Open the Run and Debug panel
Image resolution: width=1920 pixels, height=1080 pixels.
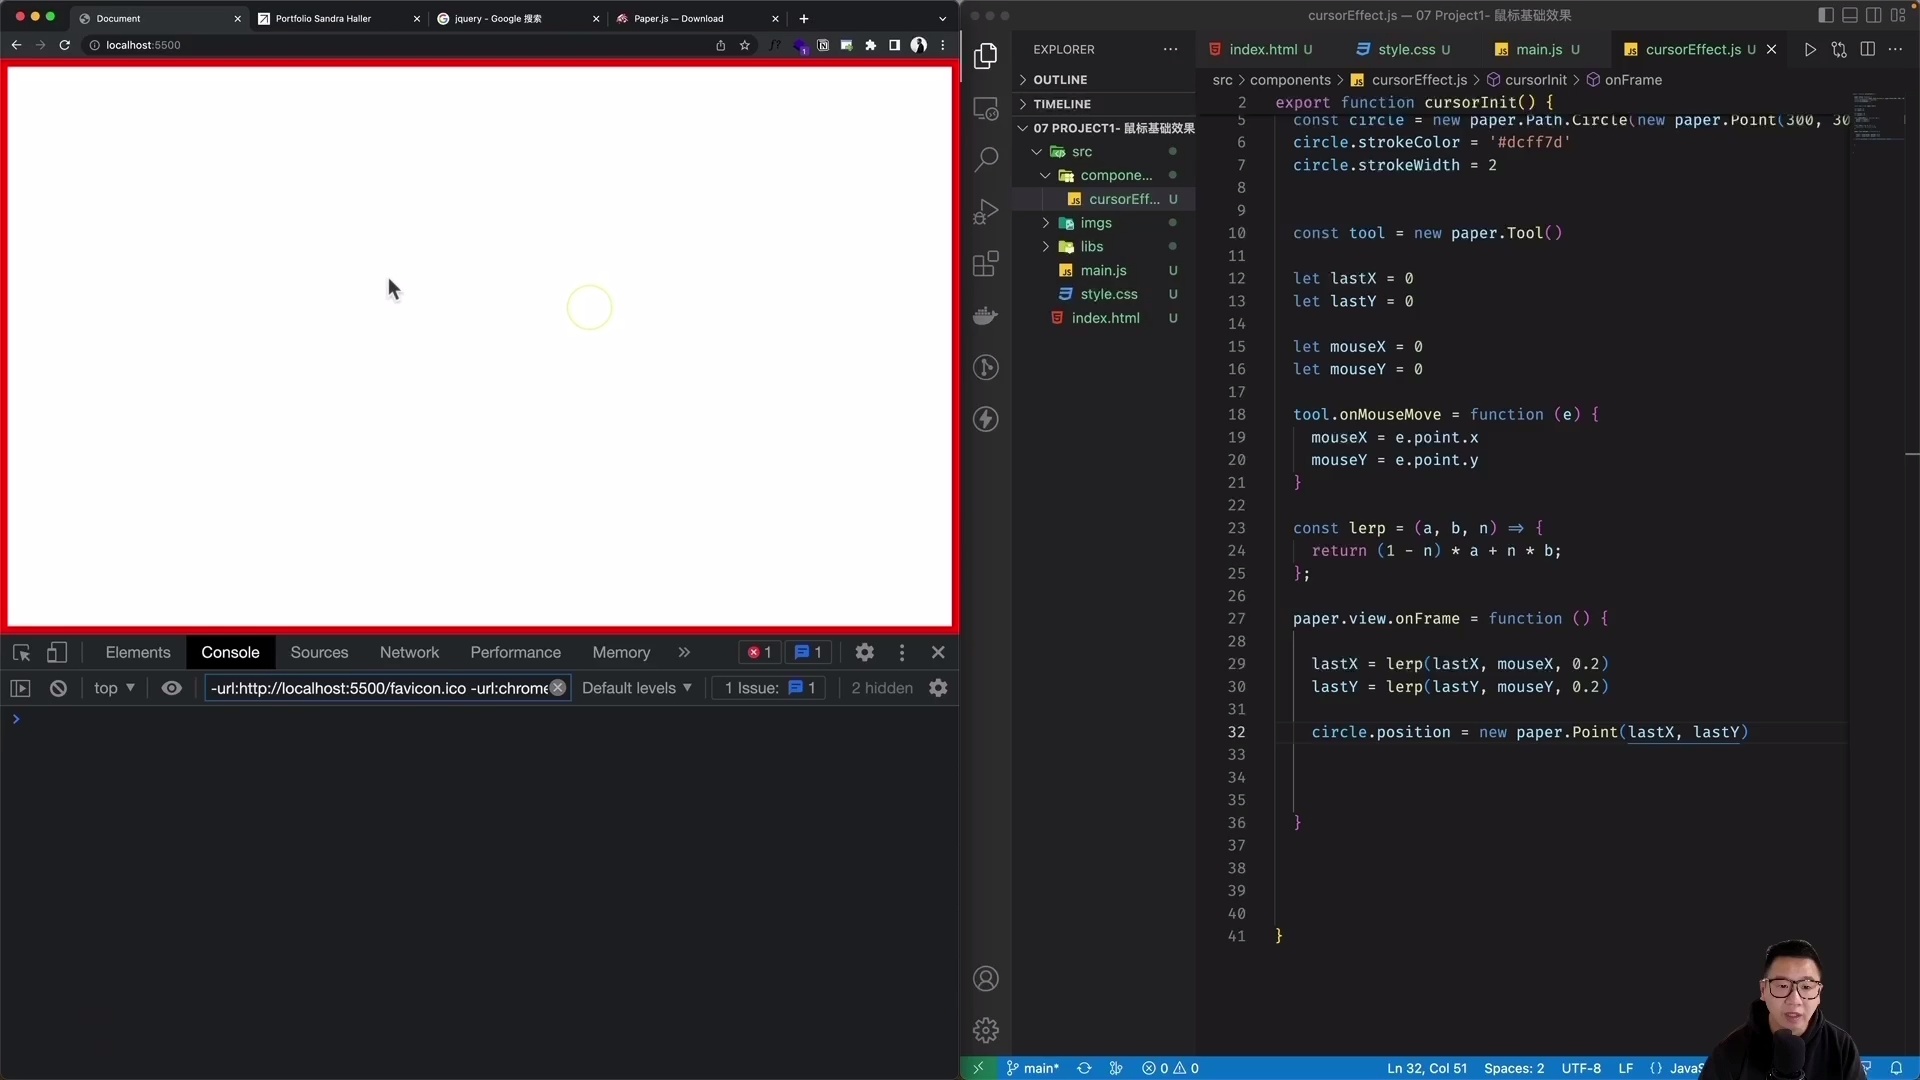[986, 211]
